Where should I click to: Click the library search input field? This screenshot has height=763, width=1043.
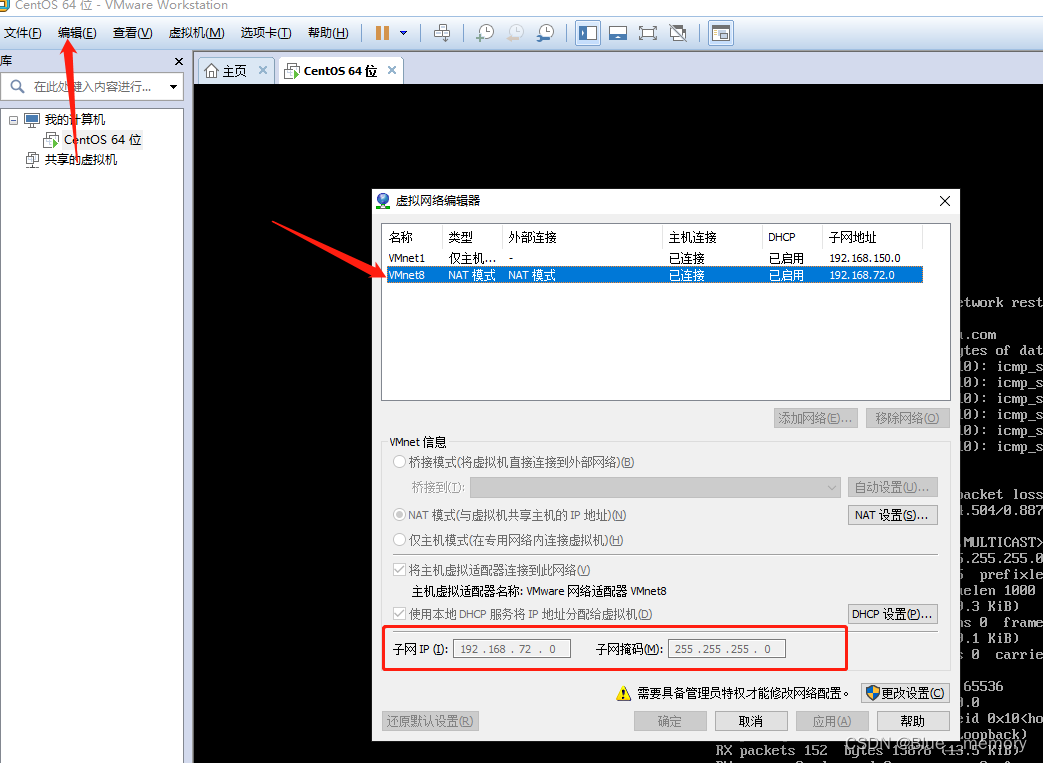92,86
